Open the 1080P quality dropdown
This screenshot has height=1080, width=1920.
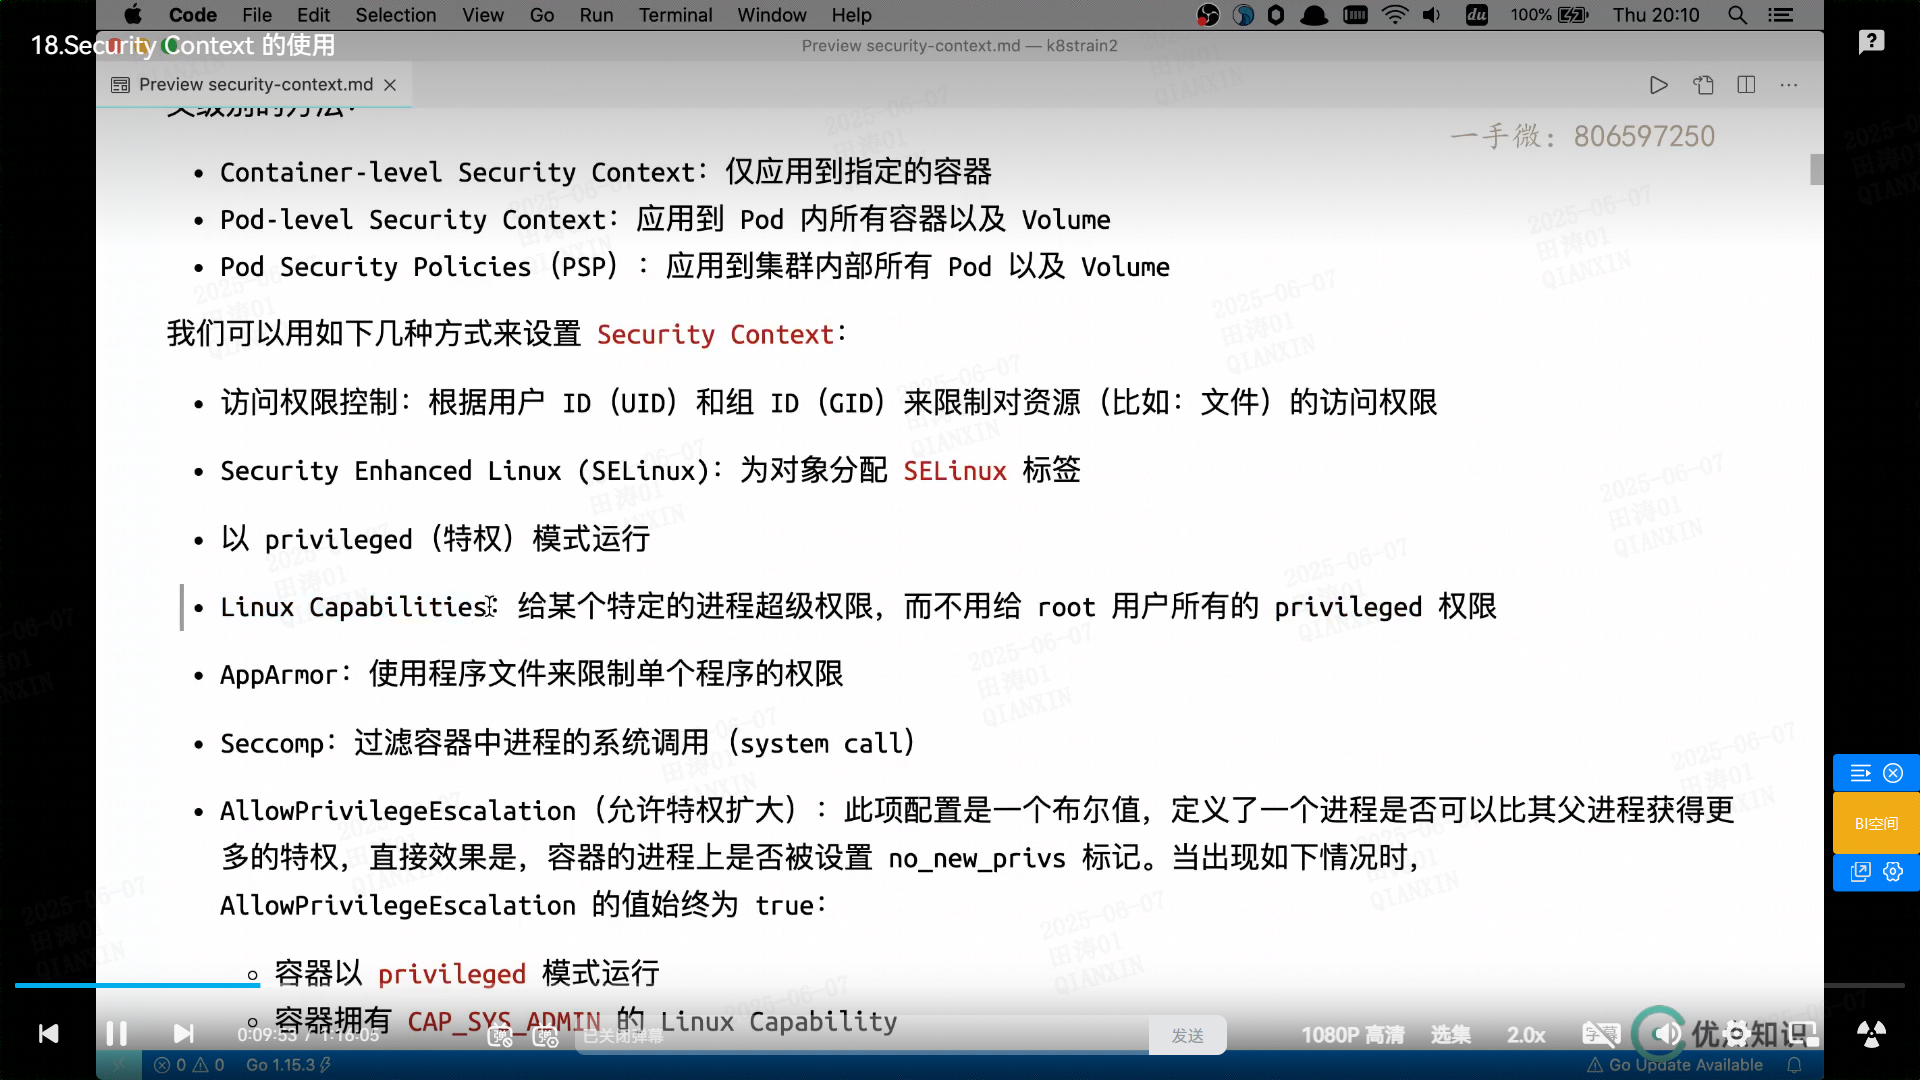(x=1352, y=1035)
